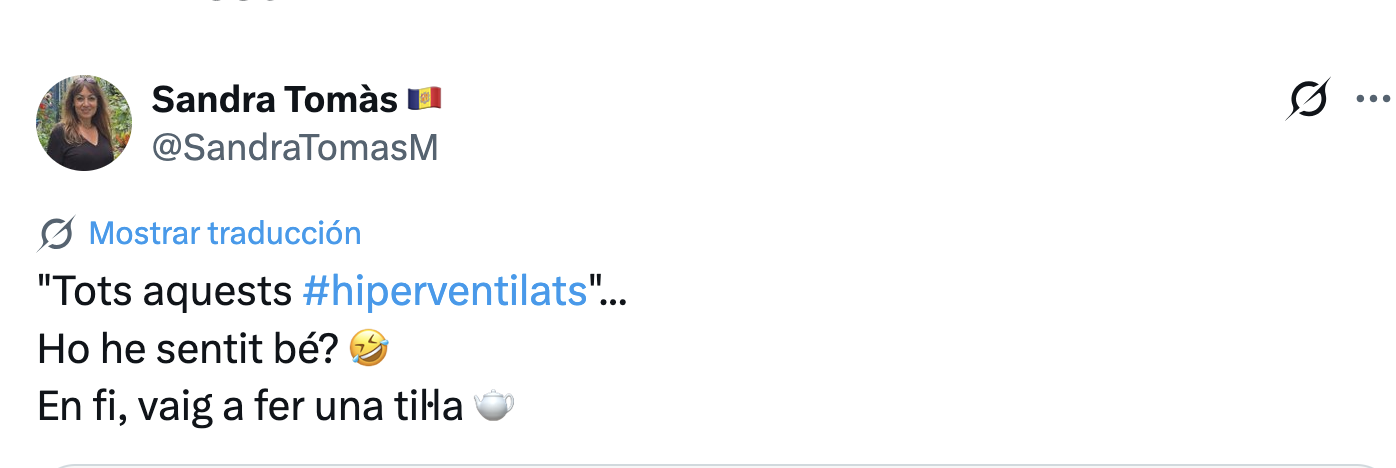The width and height of the screenshot is (1396, 468).
Task: Click the Andorra flag emoji after the name
Action: (x=424, y=99)
